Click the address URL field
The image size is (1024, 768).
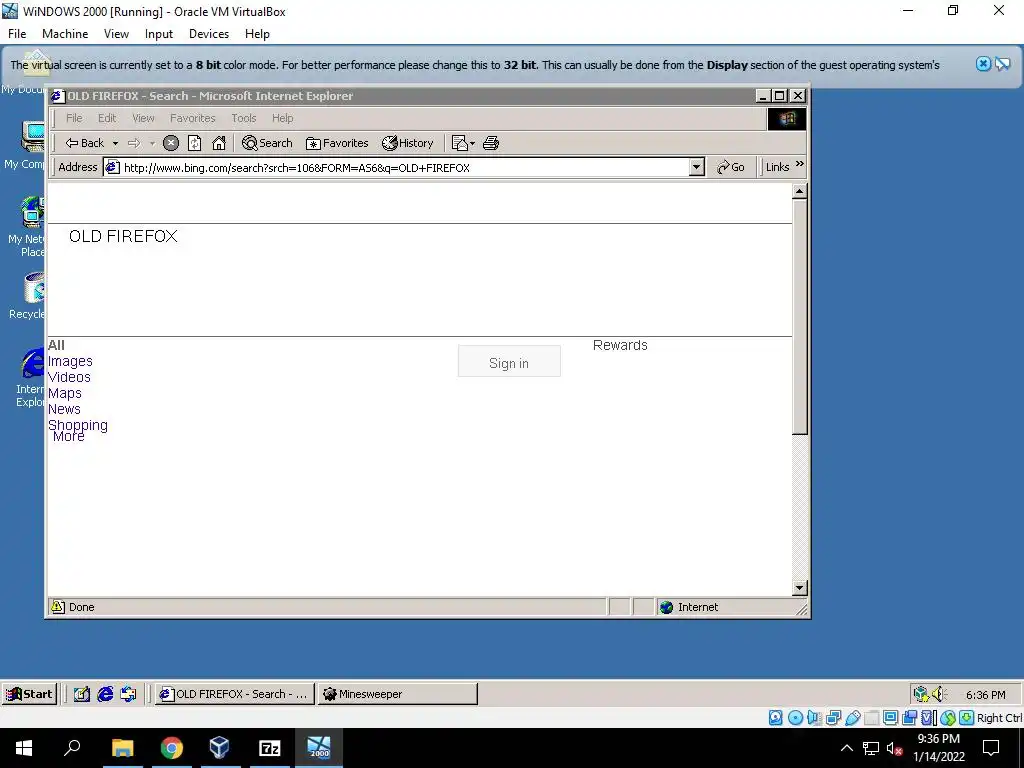tap(397, 168)
